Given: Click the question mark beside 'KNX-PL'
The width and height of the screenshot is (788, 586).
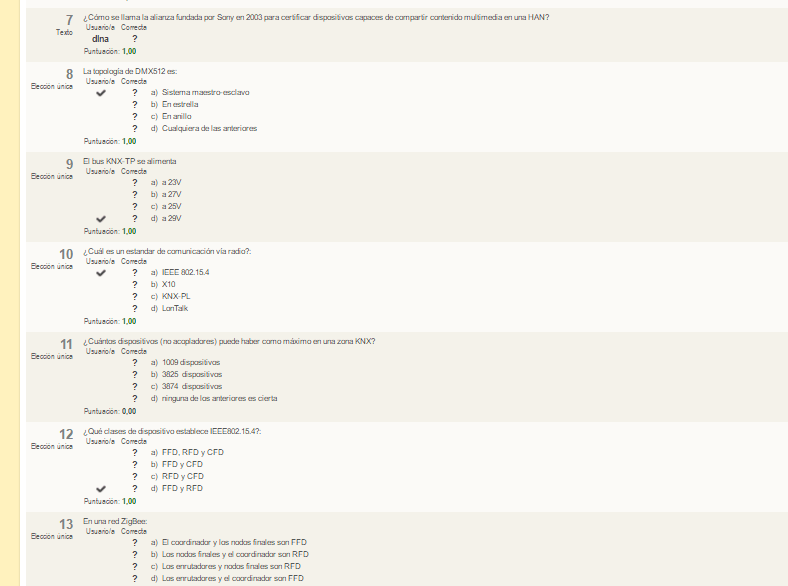Looking at the screenshot, I should point(135,297).
